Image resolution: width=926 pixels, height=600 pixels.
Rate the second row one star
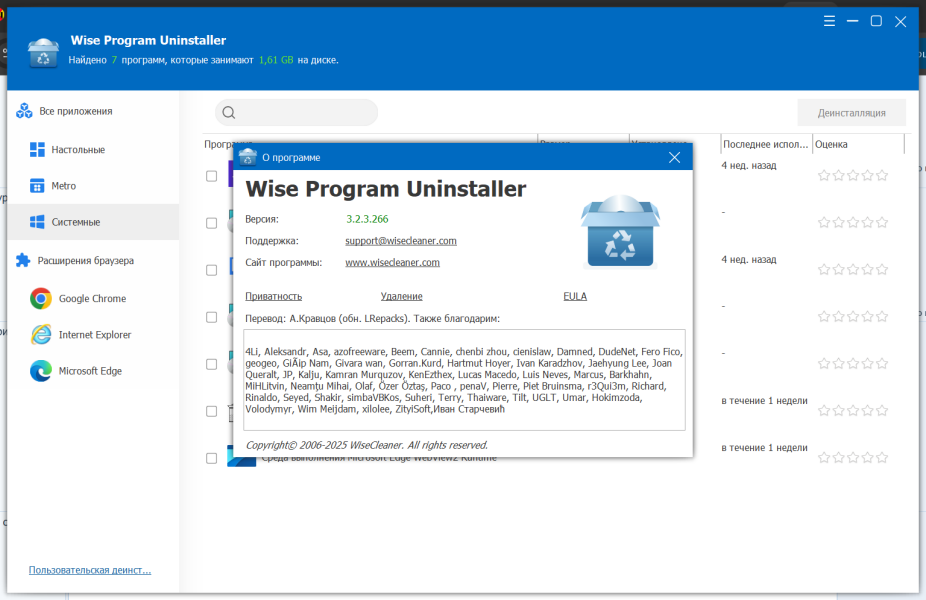[824, 223]
